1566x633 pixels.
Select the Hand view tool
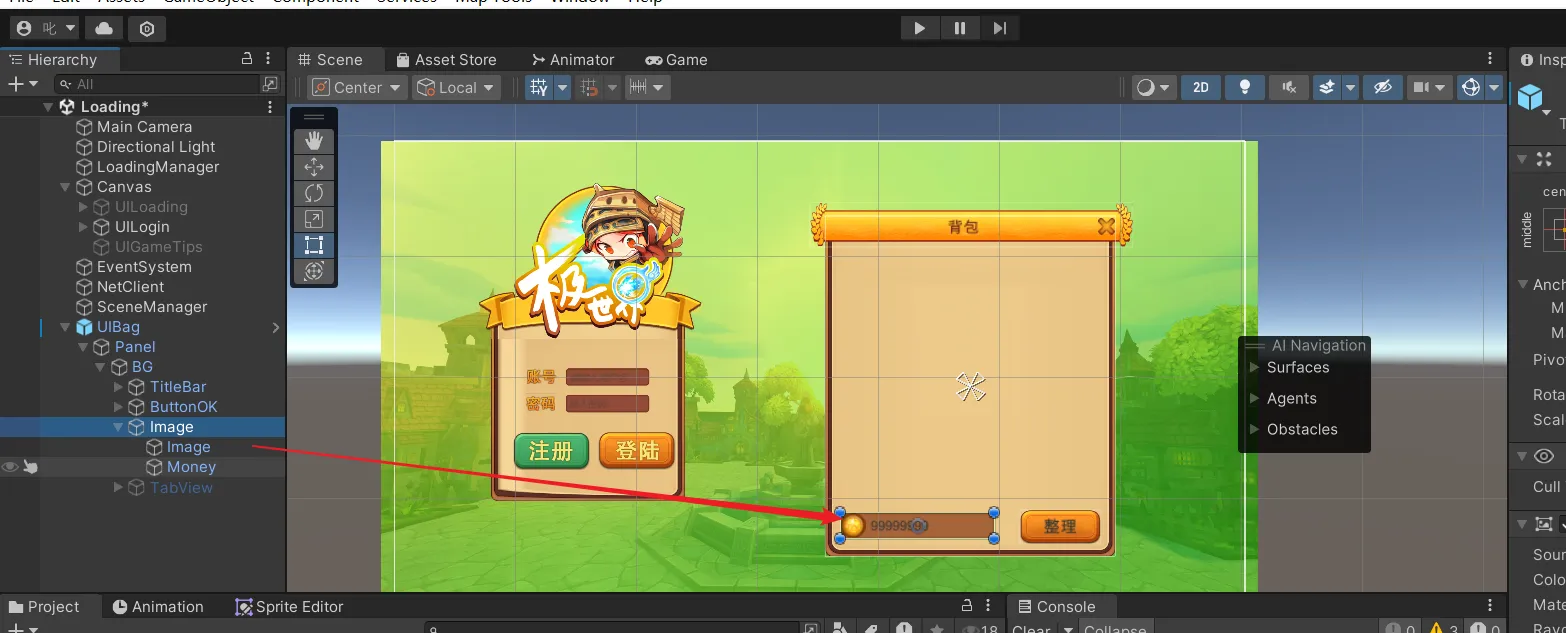coord(314,140)
